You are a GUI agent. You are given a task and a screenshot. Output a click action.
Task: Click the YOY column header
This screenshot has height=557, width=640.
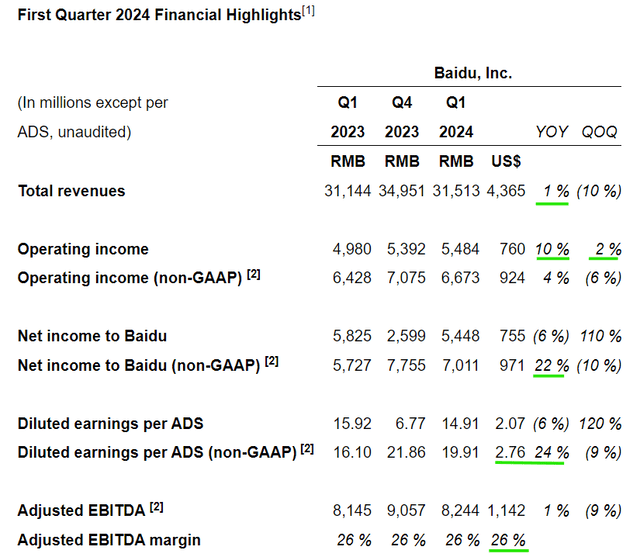pyautogui.click(x=551, y=132)
